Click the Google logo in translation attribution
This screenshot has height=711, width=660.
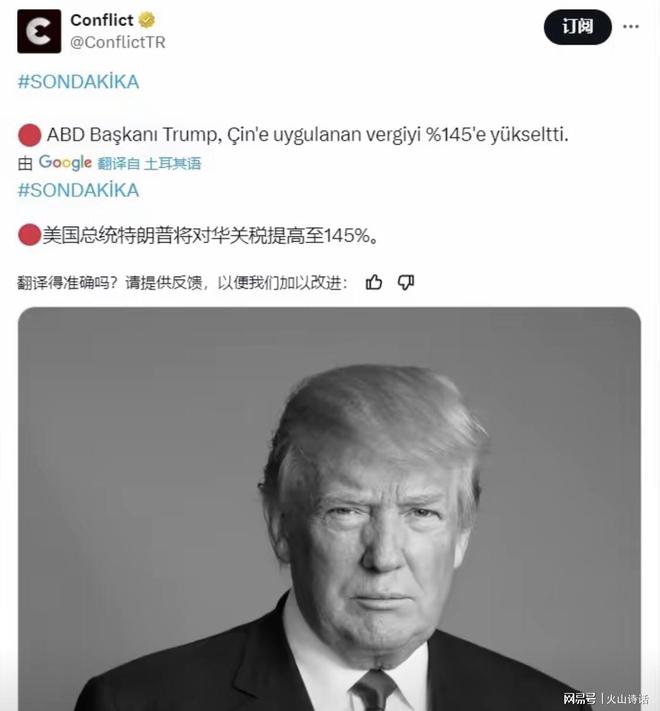pos(65,163)
